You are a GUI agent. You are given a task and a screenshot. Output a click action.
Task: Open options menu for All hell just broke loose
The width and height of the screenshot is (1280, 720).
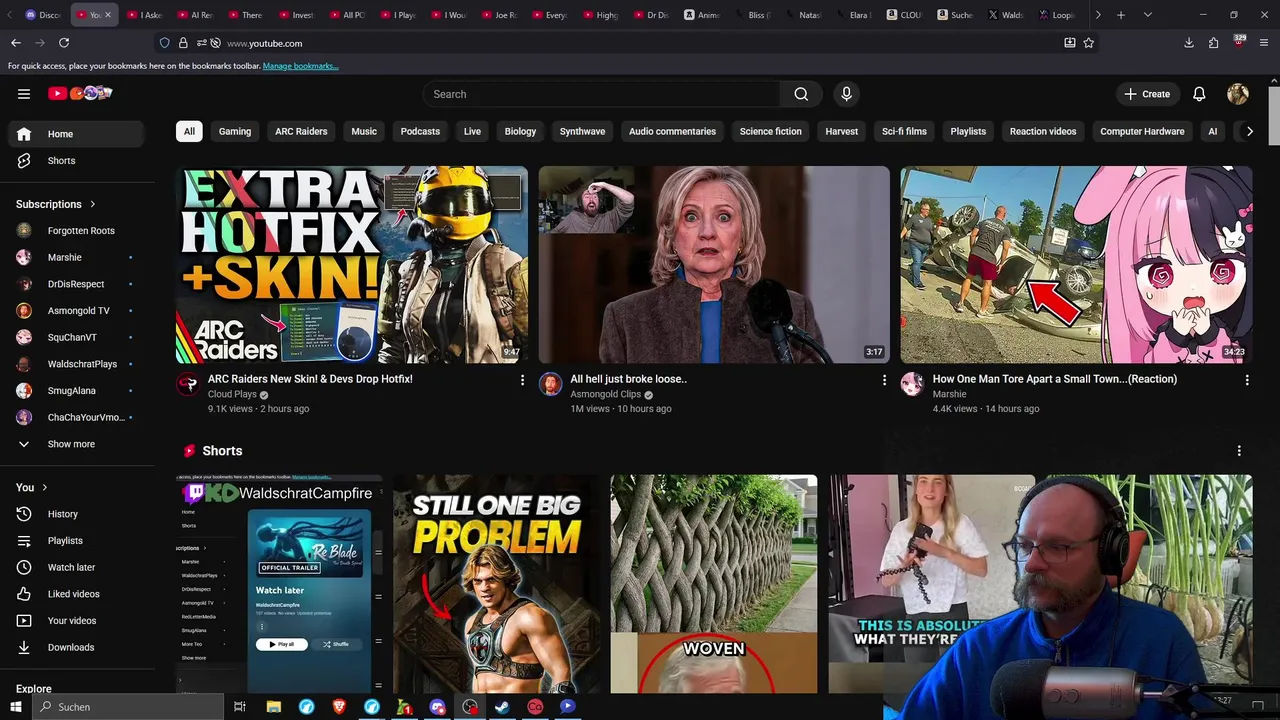(x=884, y=380)
